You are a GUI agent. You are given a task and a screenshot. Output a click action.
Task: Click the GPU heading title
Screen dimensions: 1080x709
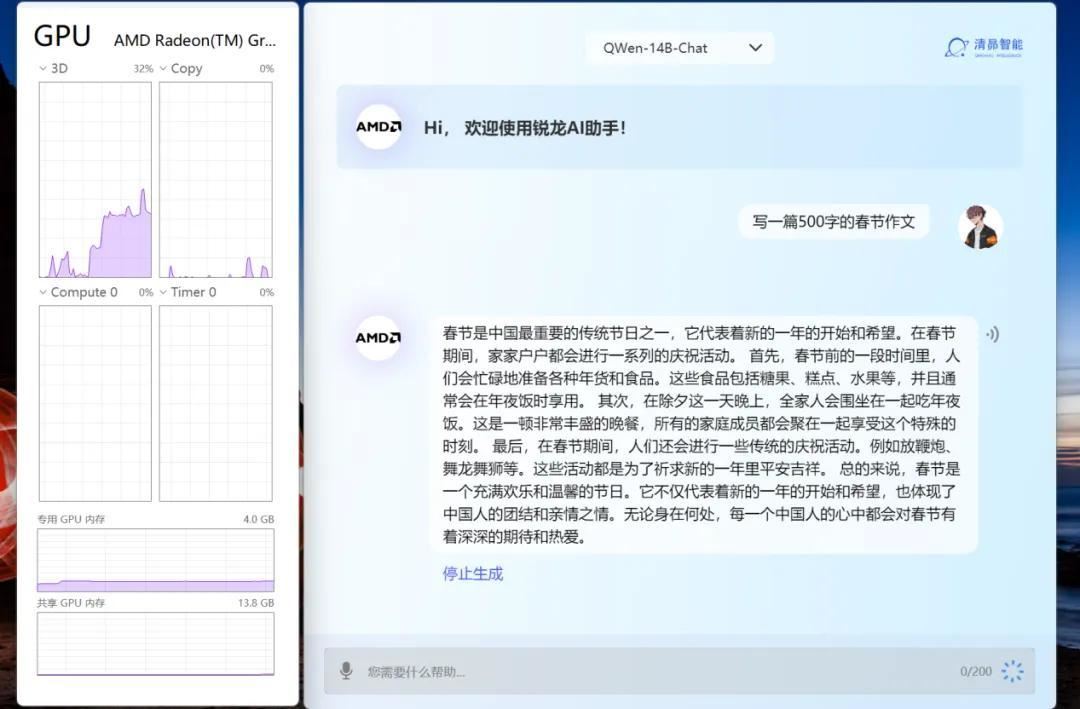click(62, 36)
